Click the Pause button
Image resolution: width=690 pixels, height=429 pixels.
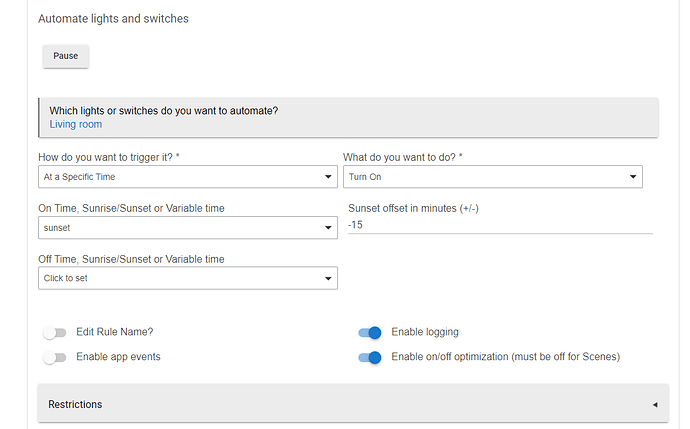[65, 56]
